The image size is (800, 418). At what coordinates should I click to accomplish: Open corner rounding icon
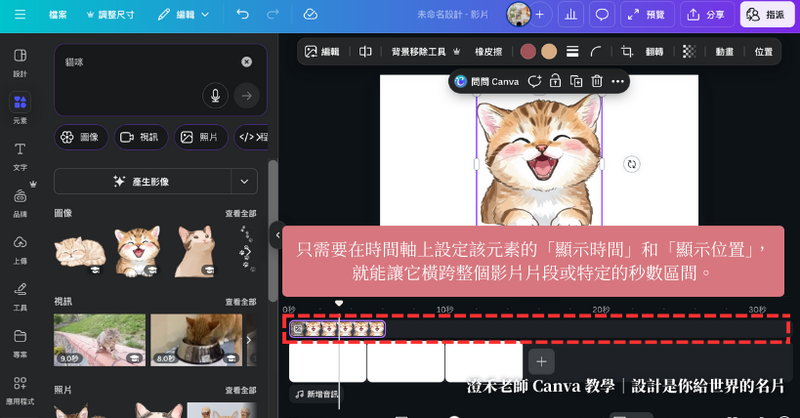pyautogui.click(x=595, y=52)
